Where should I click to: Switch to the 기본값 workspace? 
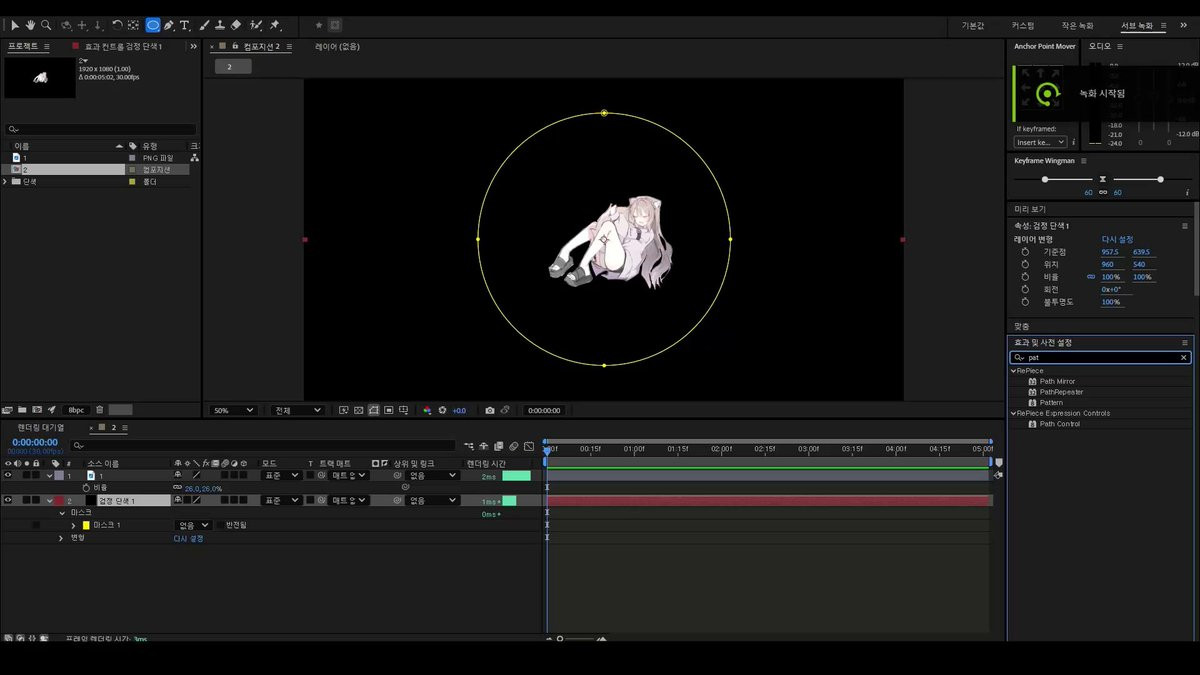point(973,25)
